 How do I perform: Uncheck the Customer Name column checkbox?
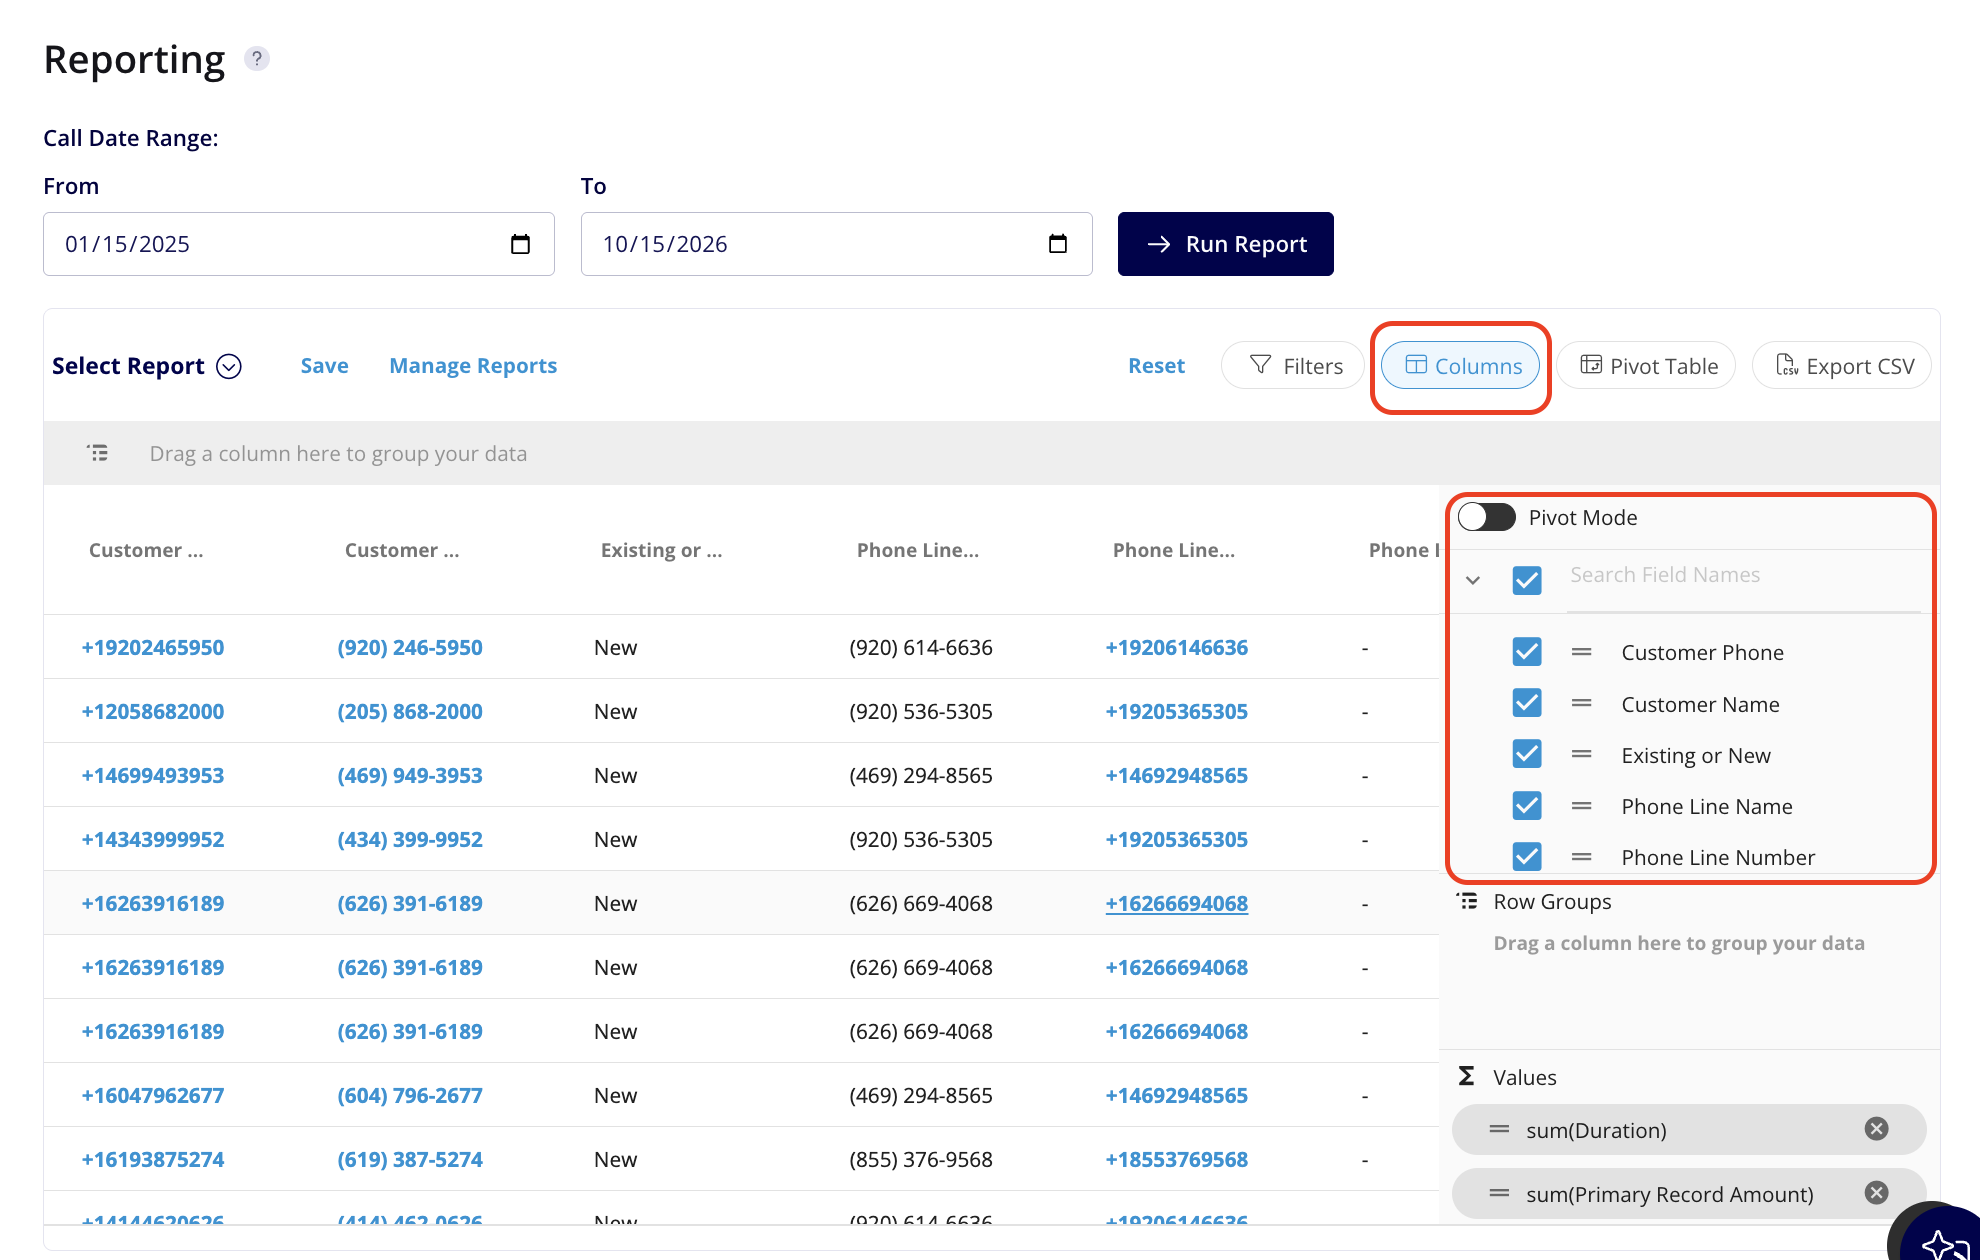[1527, 703]
